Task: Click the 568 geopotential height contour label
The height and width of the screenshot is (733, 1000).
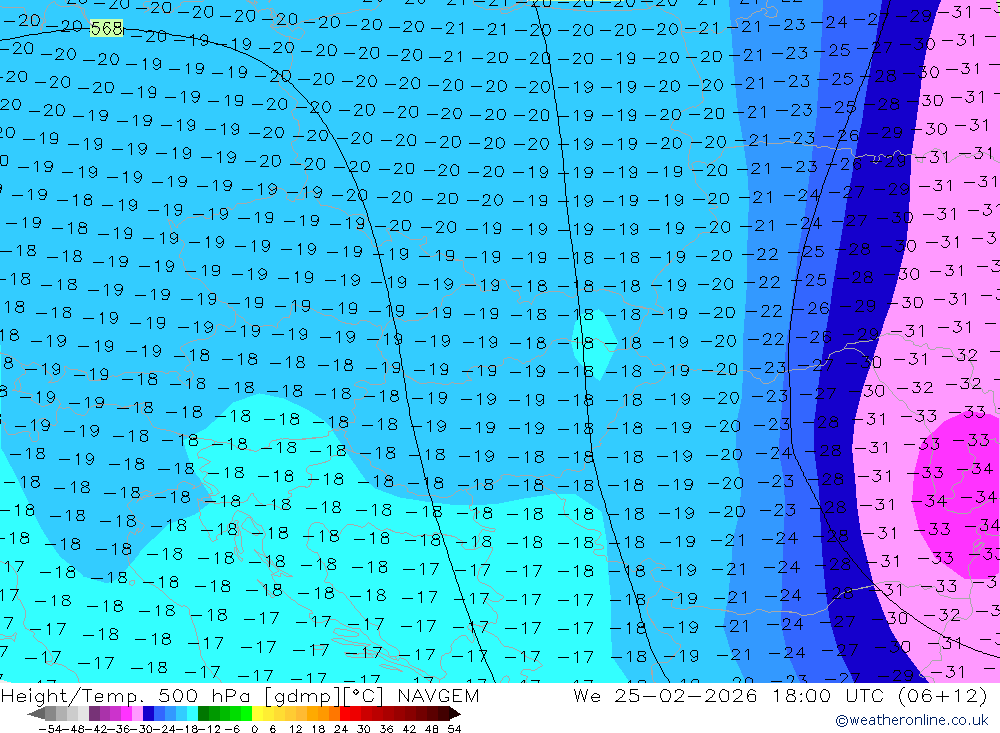Action: coord(107,28)
